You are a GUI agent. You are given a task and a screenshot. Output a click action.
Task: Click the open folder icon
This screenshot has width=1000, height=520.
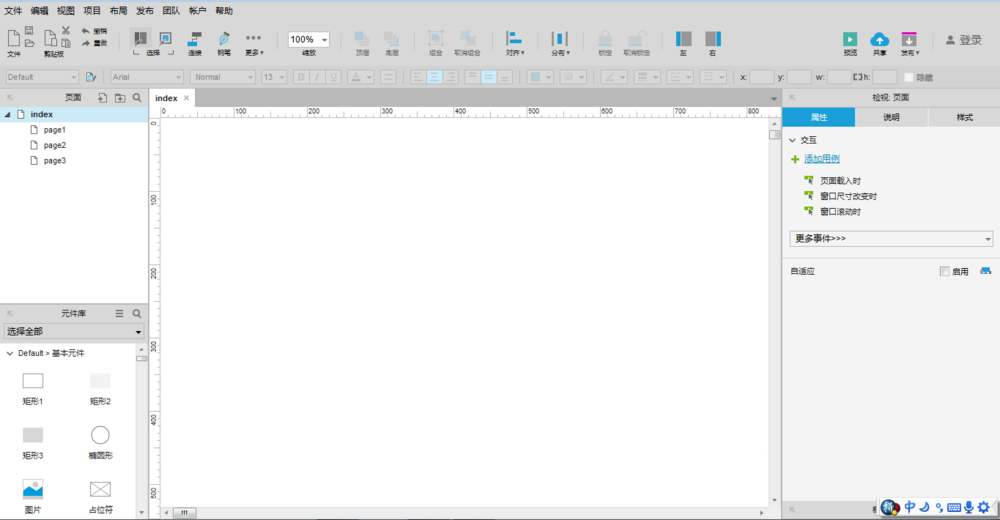pyautogui.click(x=29, y=43)
